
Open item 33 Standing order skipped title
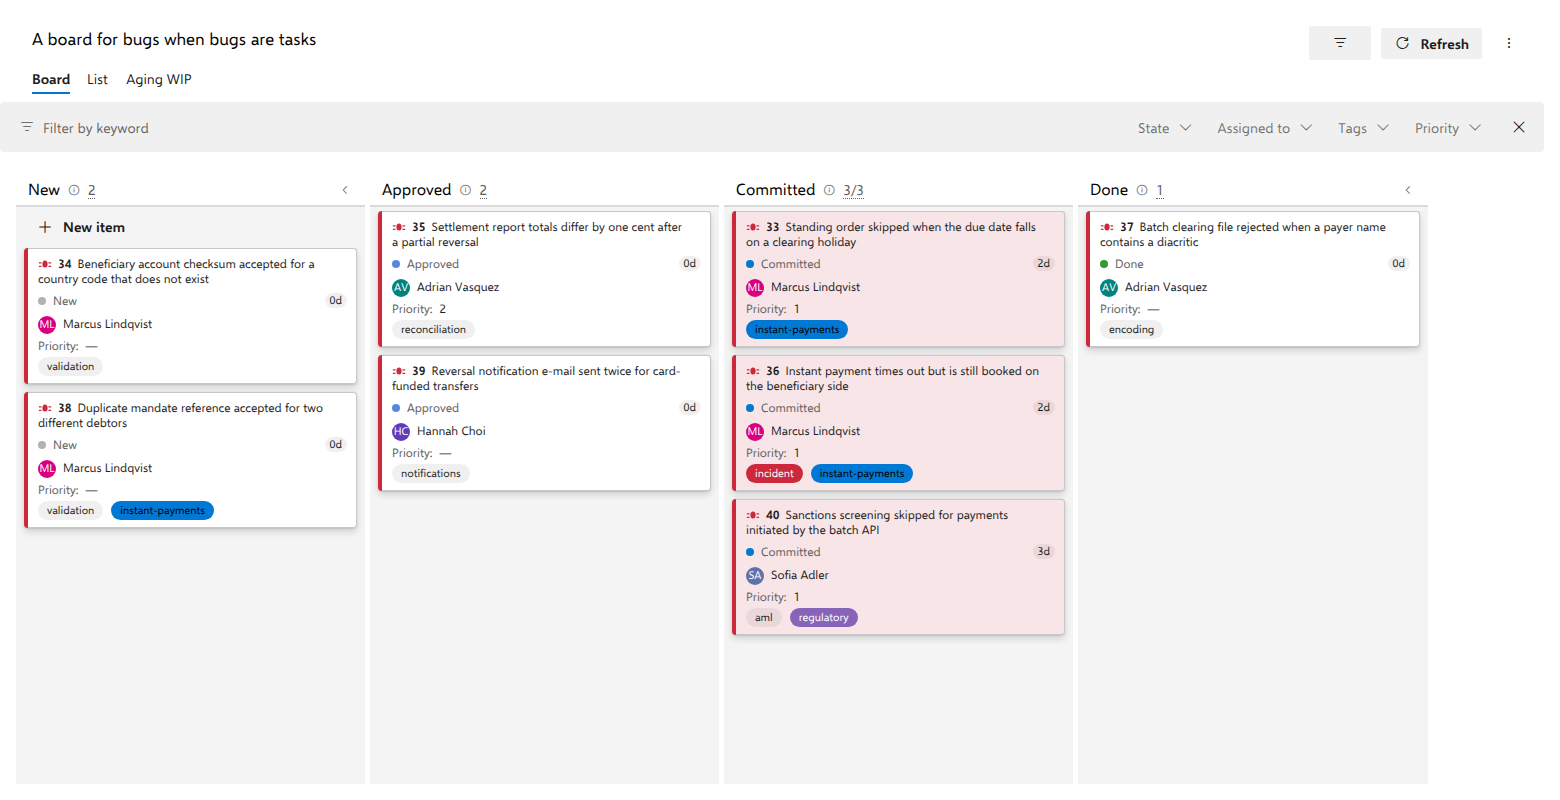tap(891, 234)
